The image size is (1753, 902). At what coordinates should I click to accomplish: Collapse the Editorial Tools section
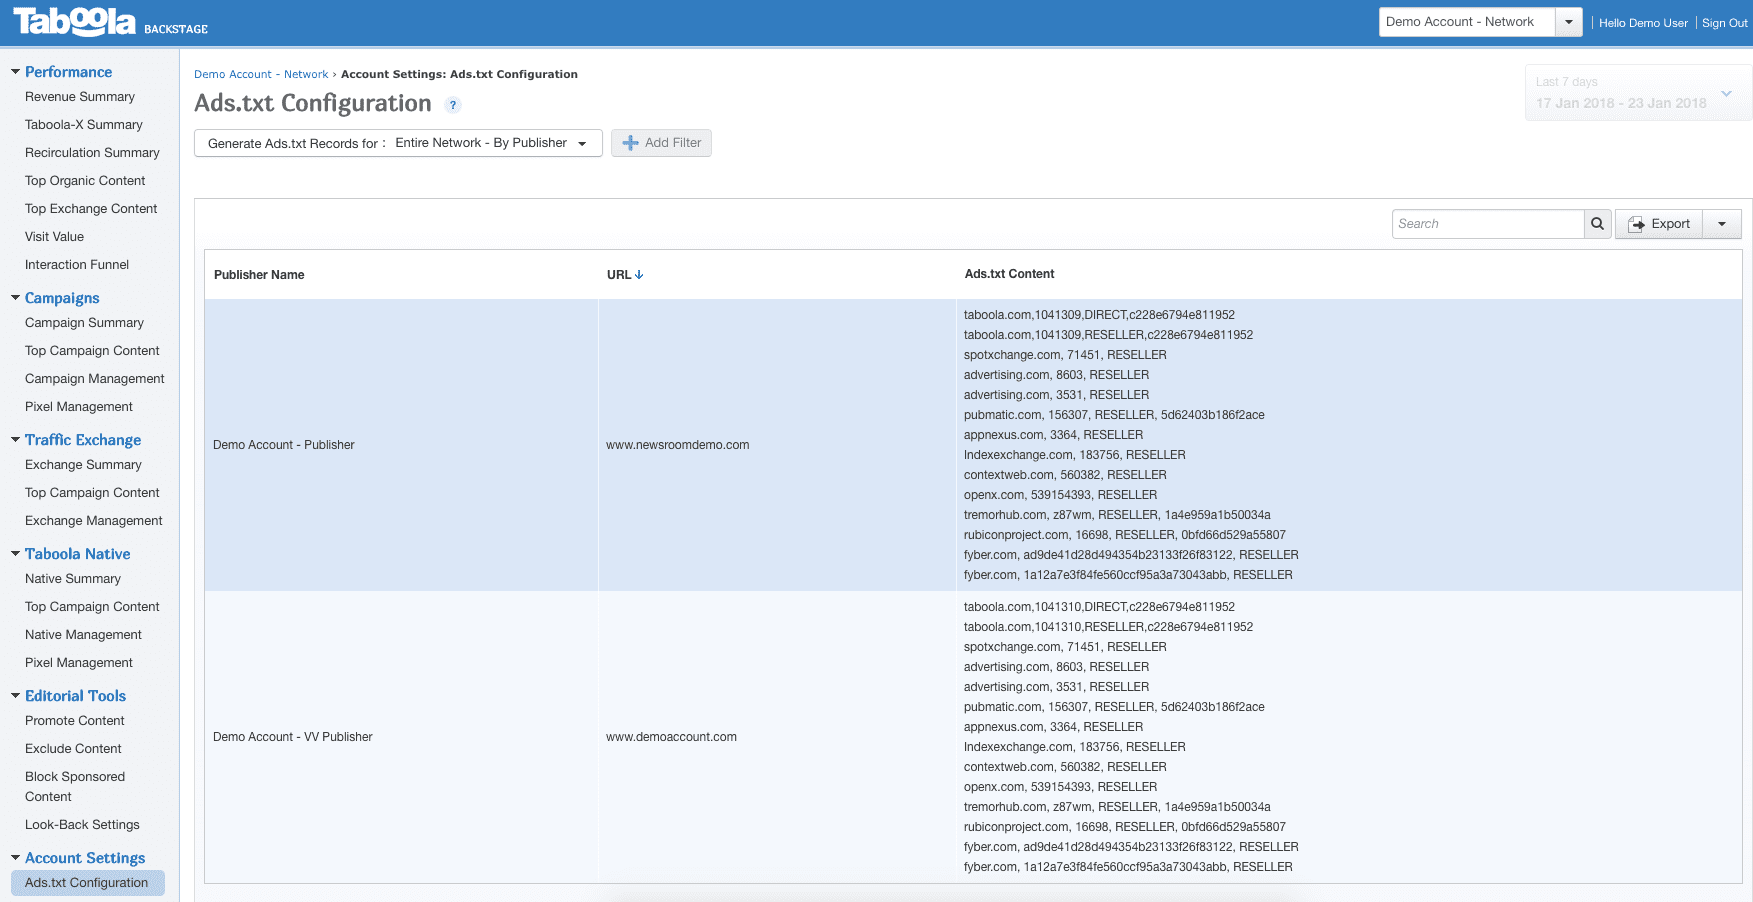click(x=15, y=696)
